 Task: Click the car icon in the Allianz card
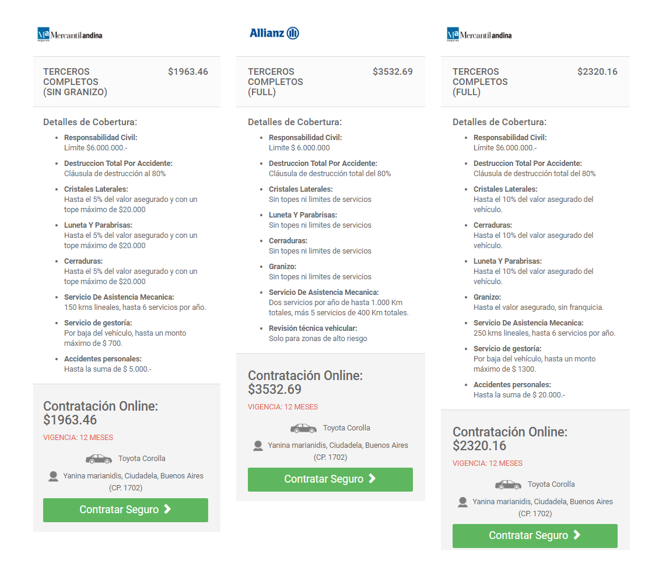coord(304,428)
